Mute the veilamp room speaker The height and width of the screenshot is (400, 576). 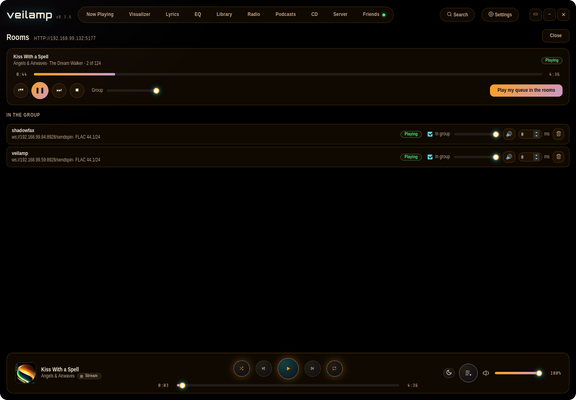[509, 157]
